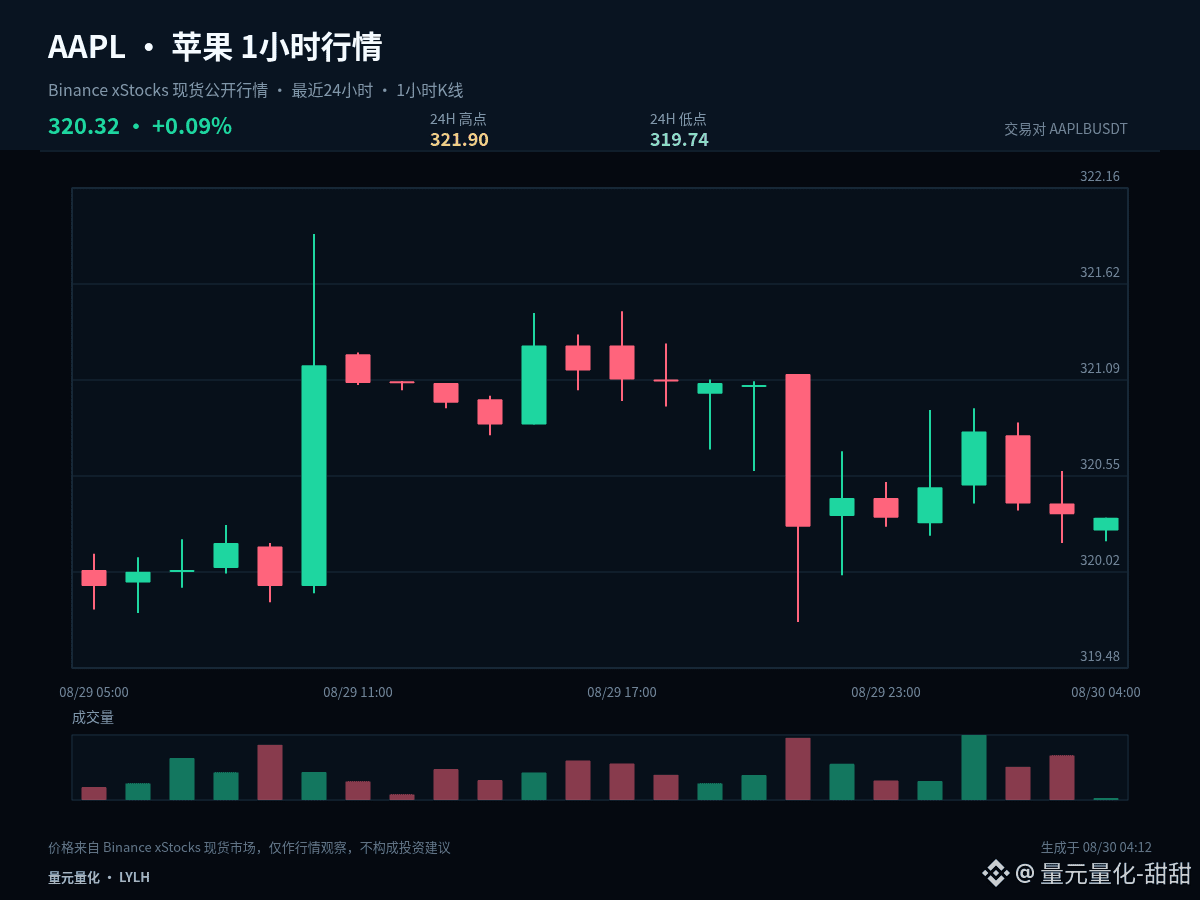
Task: Select the largest red candlestick body
Action: (x=798, y=450)
